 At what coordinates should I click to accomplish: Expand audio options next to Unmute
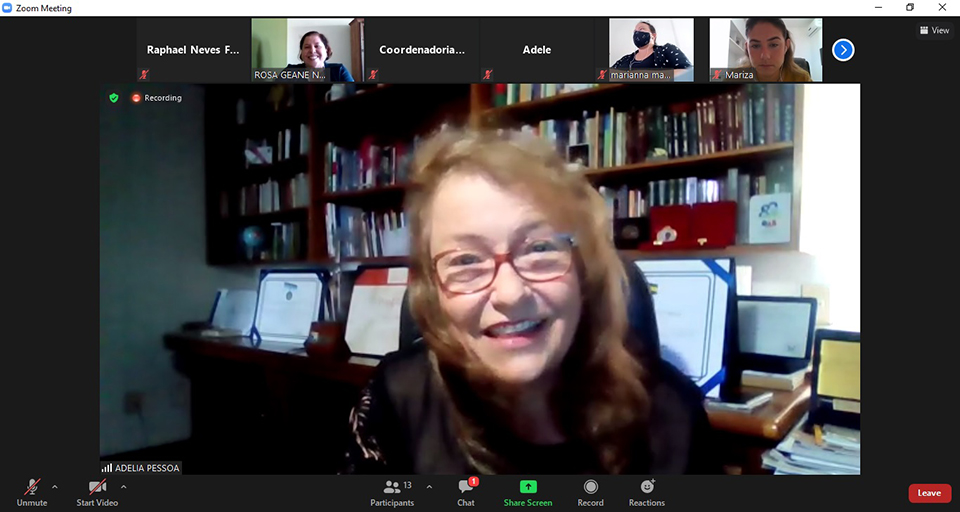coord(55,487)
